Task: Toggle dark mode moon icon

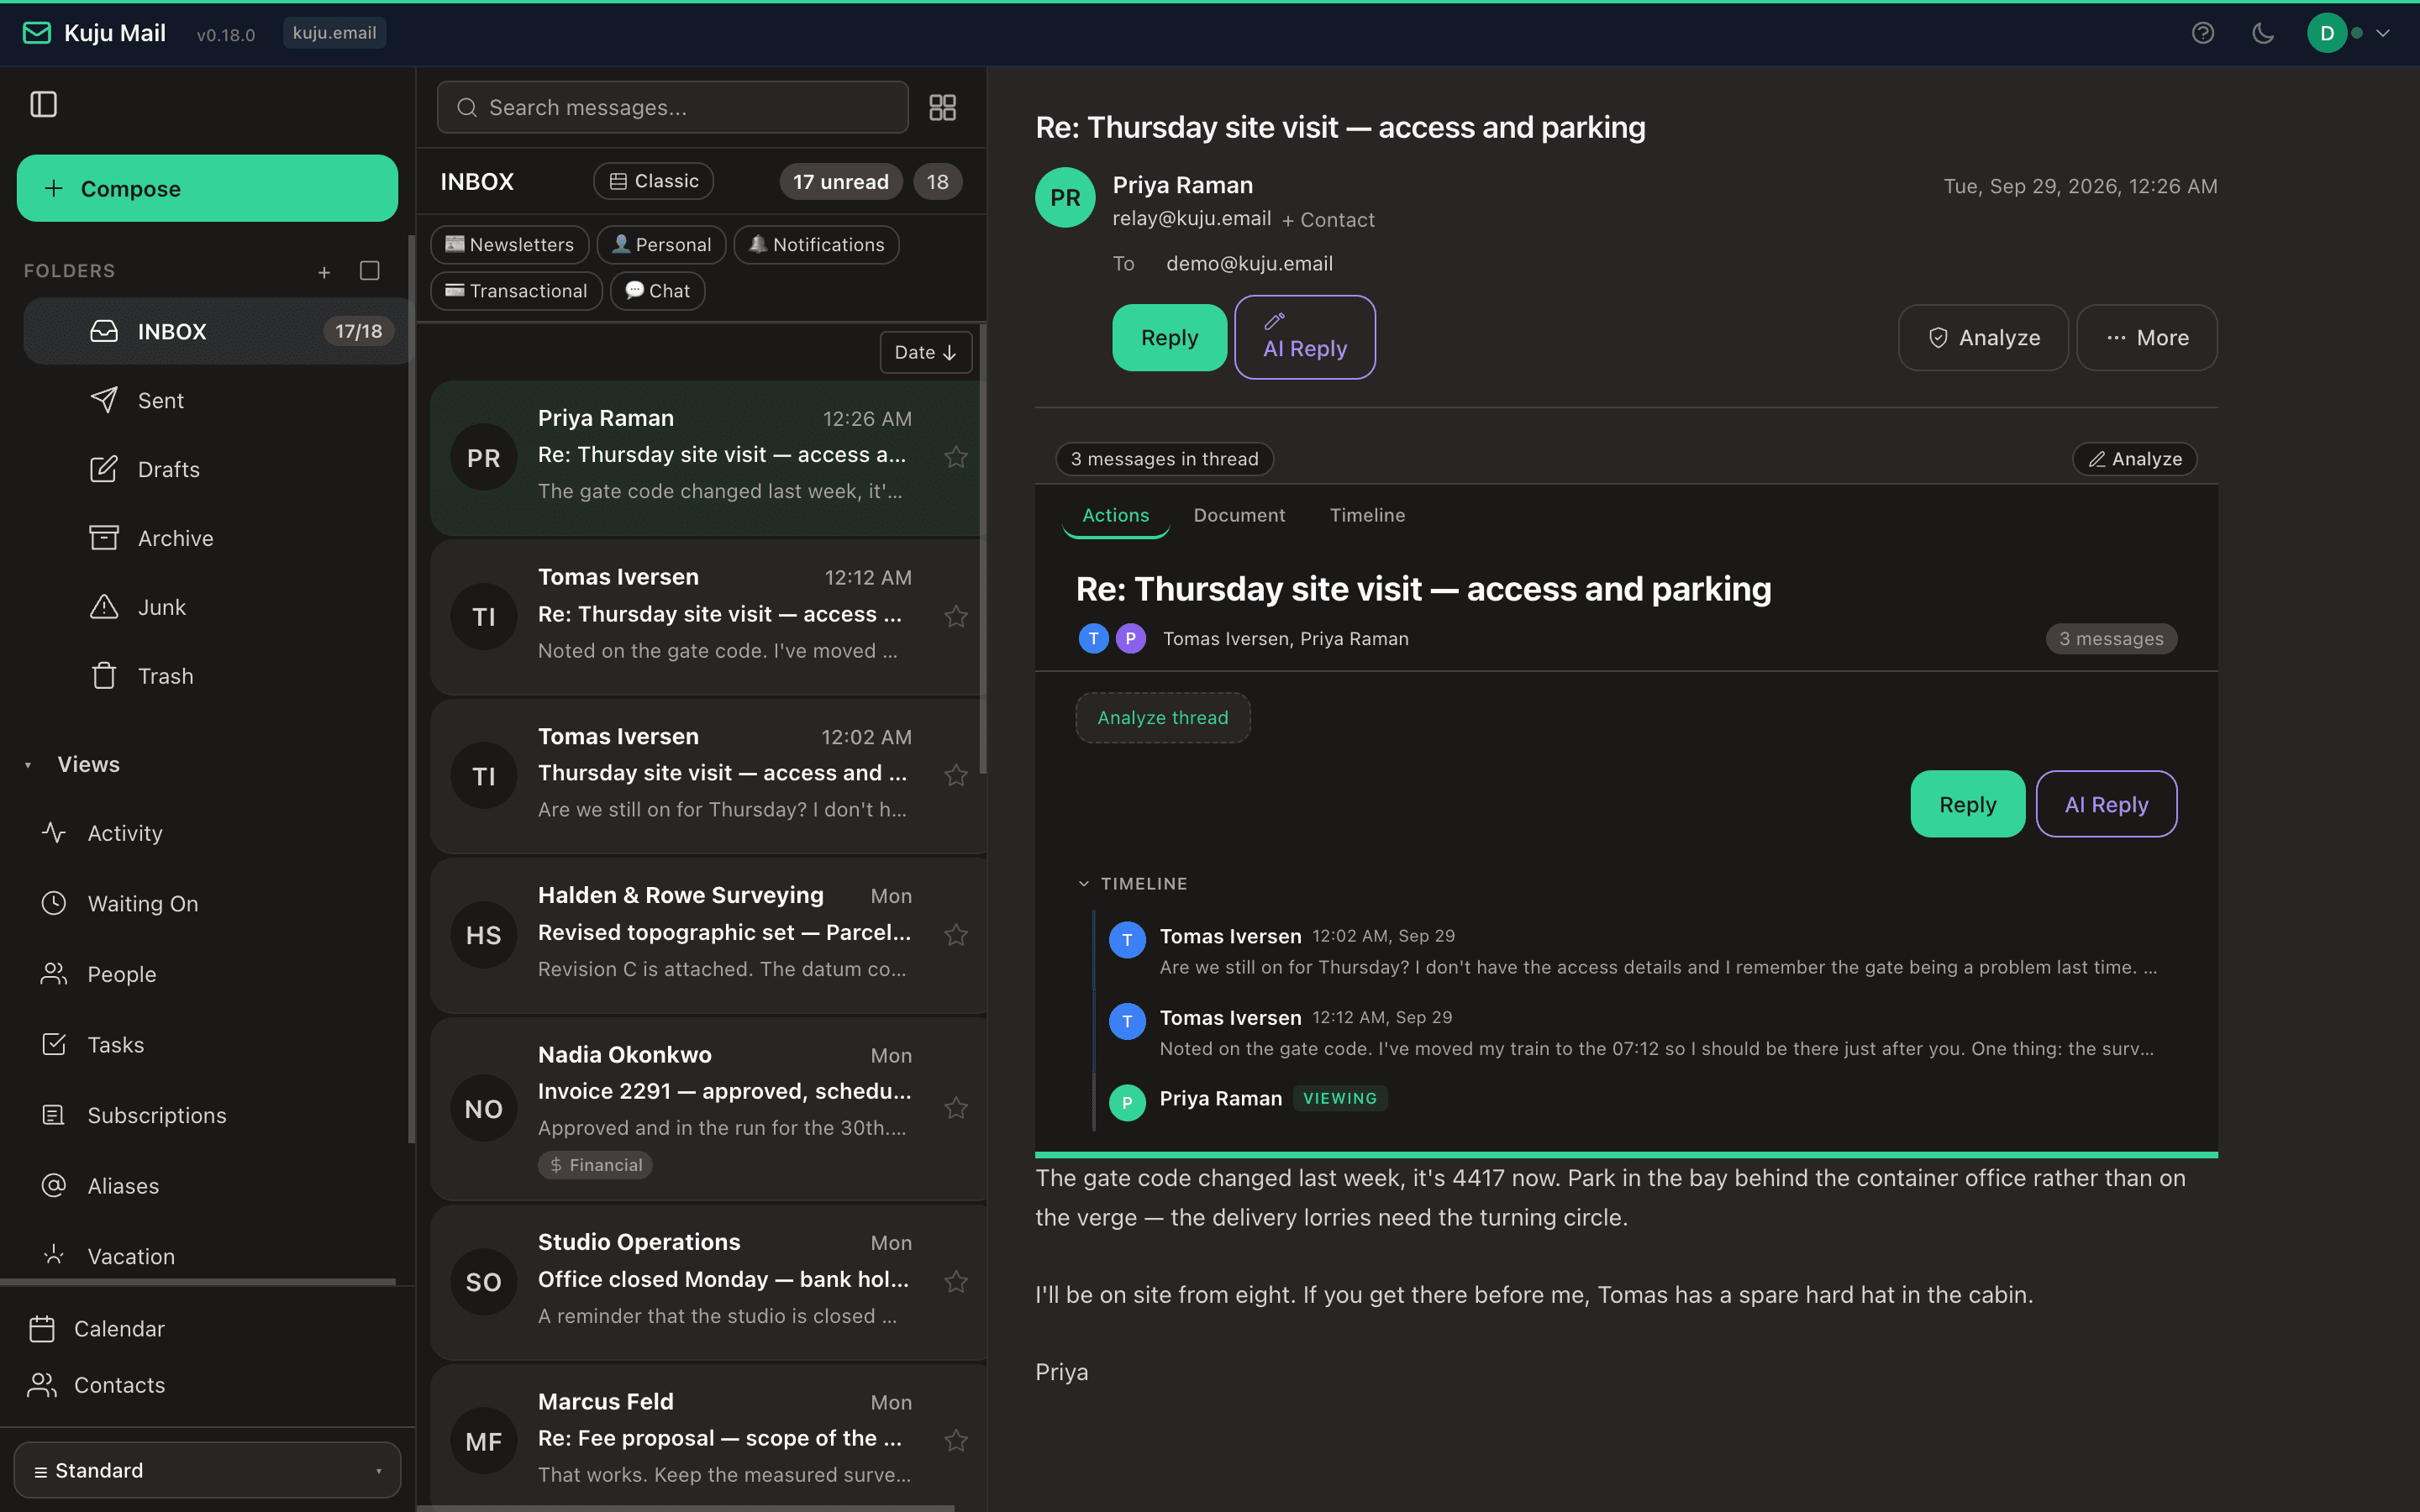Action: pyautogui.click(x=2263, y=33)
